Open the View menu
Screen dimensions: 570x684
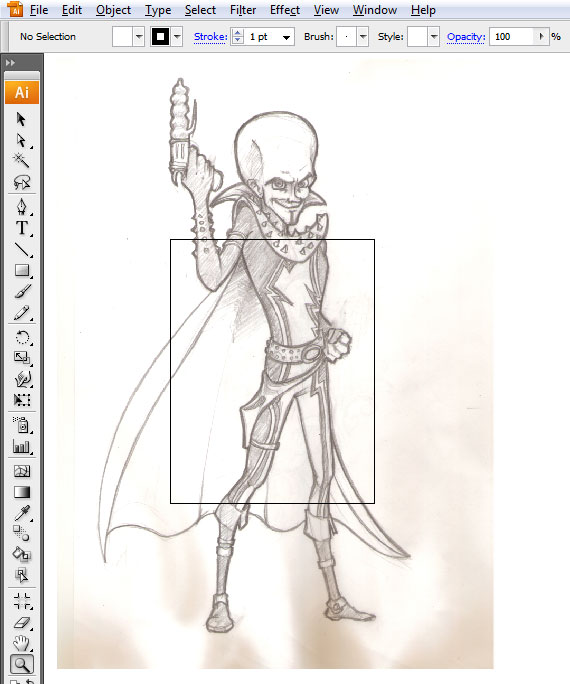point(326,10)
